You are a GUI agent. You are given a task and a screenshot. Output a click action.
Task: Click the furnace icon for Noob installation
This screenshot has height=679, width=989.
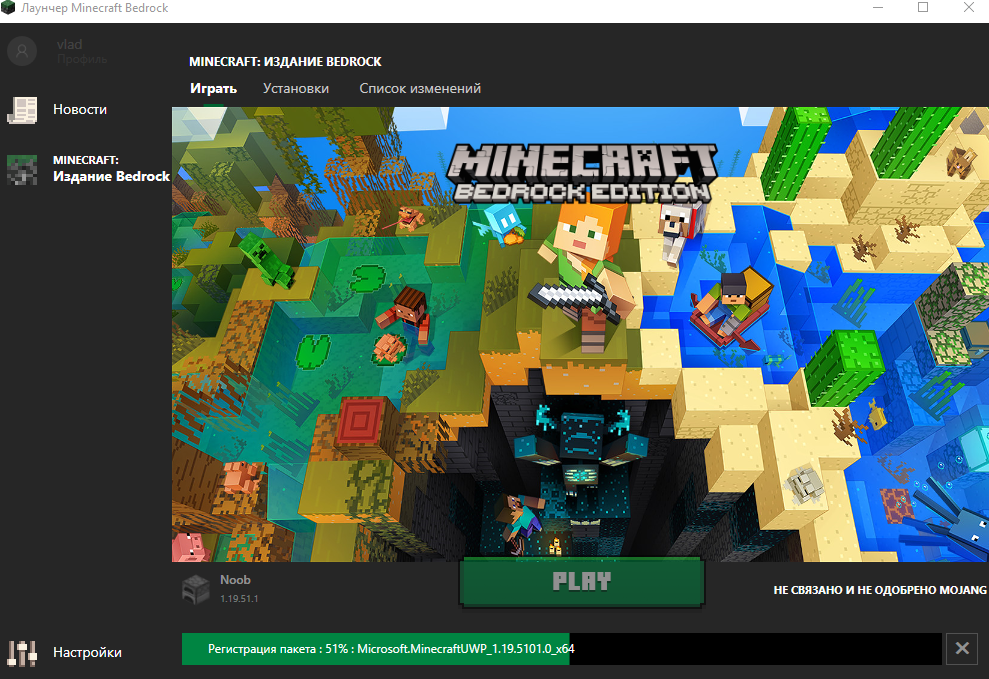196,589
